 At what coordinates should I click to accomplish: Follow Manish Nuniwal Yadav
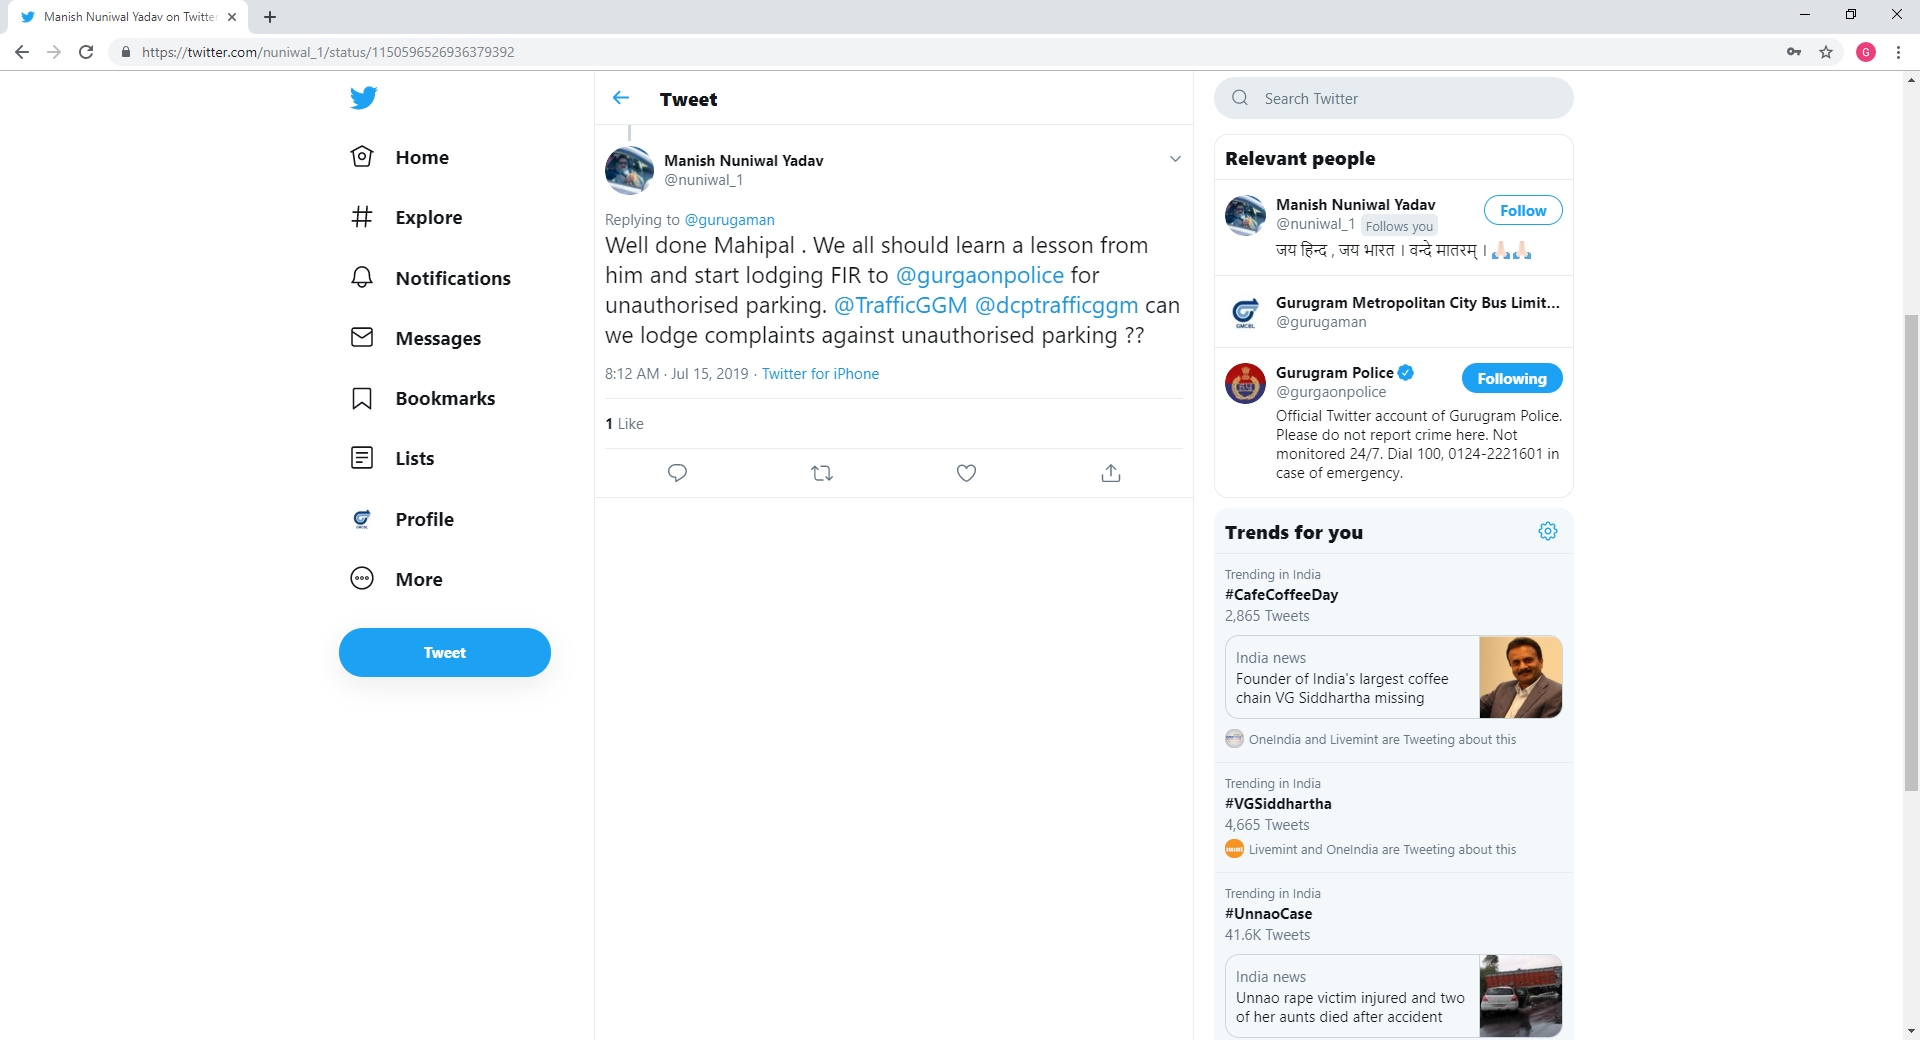tap(1522, 210)
